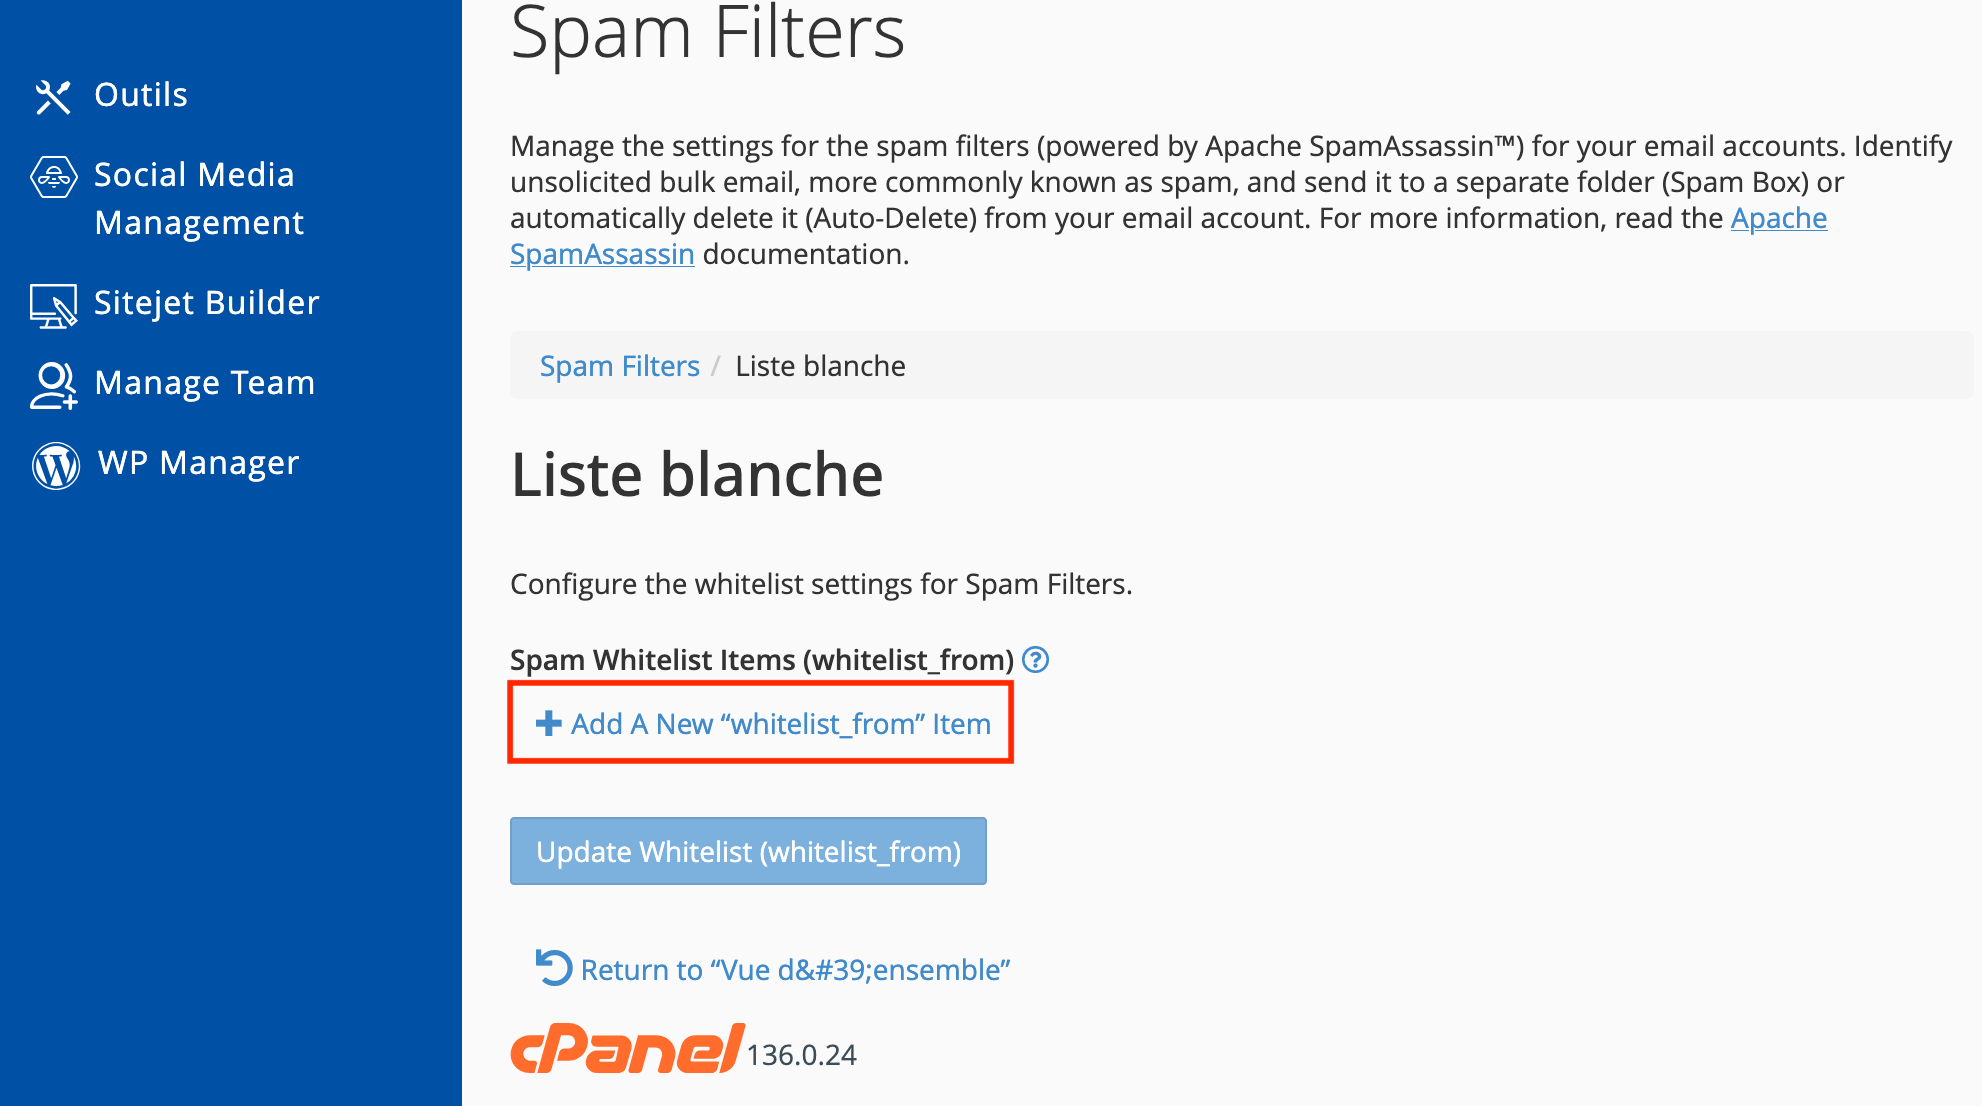Click the Liste blanche breadcrumb item
This screenshot has width=1982, height=1106.
[x=821, y=366]
